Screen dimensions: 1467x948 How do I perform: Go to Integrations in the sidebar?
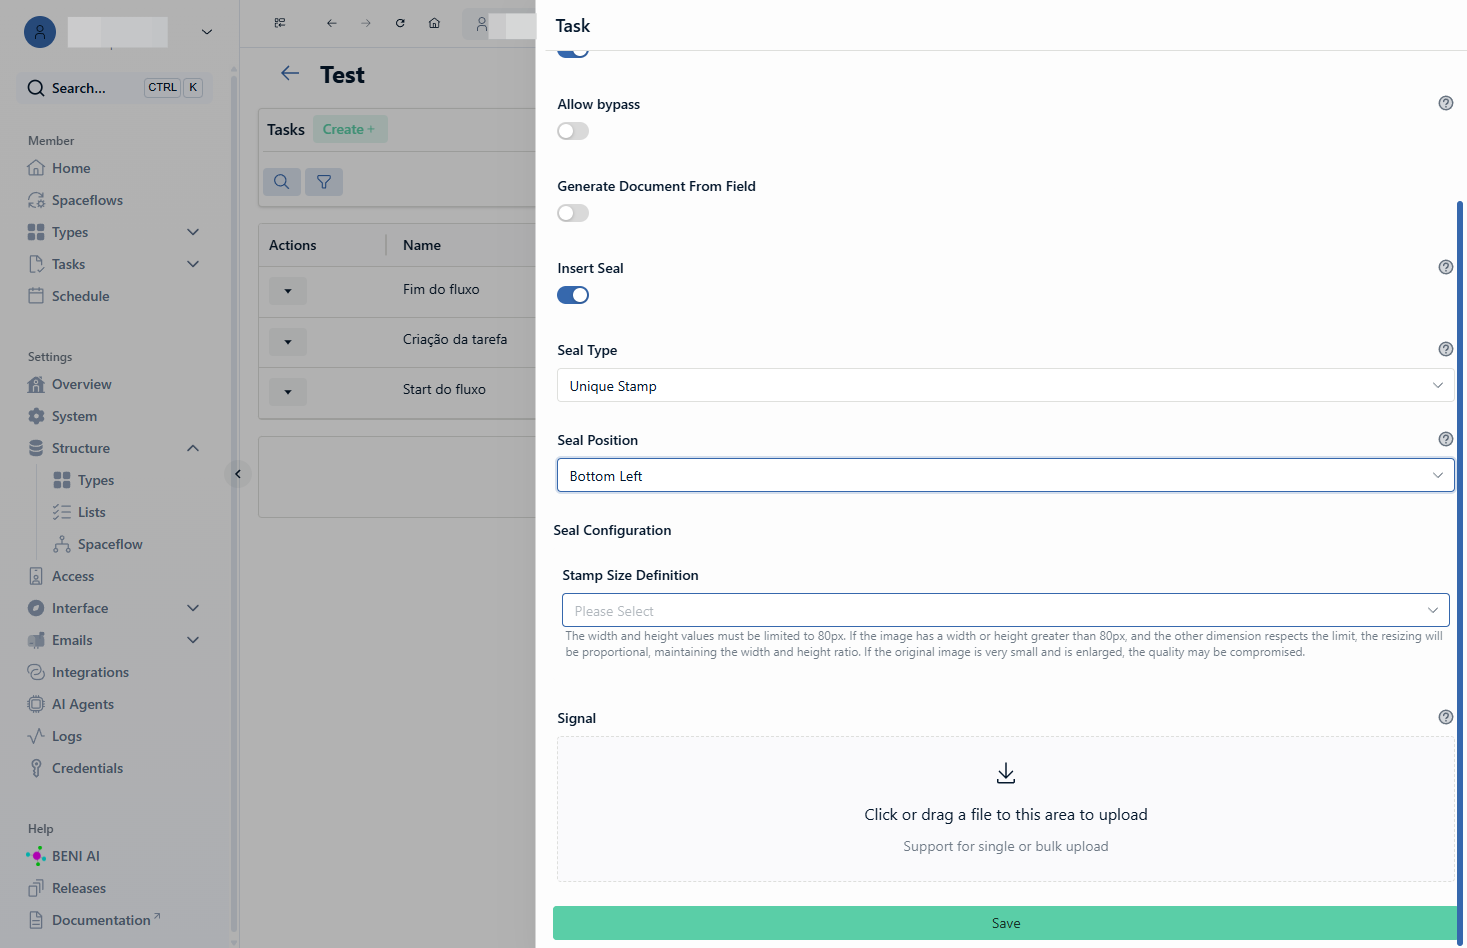coord(90,672)
